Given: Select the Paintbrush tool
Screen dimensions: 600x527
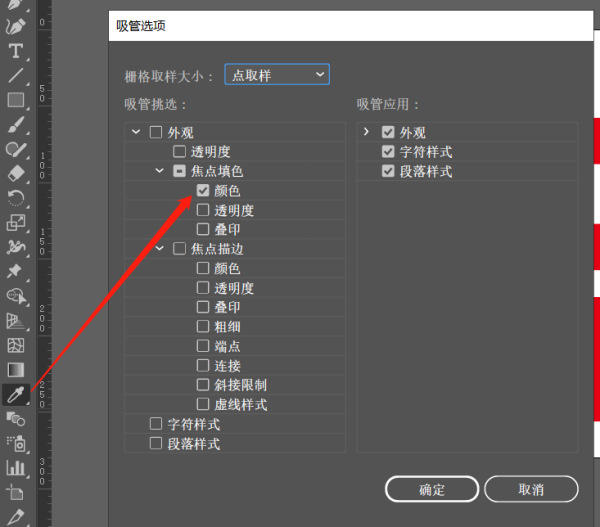Looking at the screenshot, I should click(16, 125).
